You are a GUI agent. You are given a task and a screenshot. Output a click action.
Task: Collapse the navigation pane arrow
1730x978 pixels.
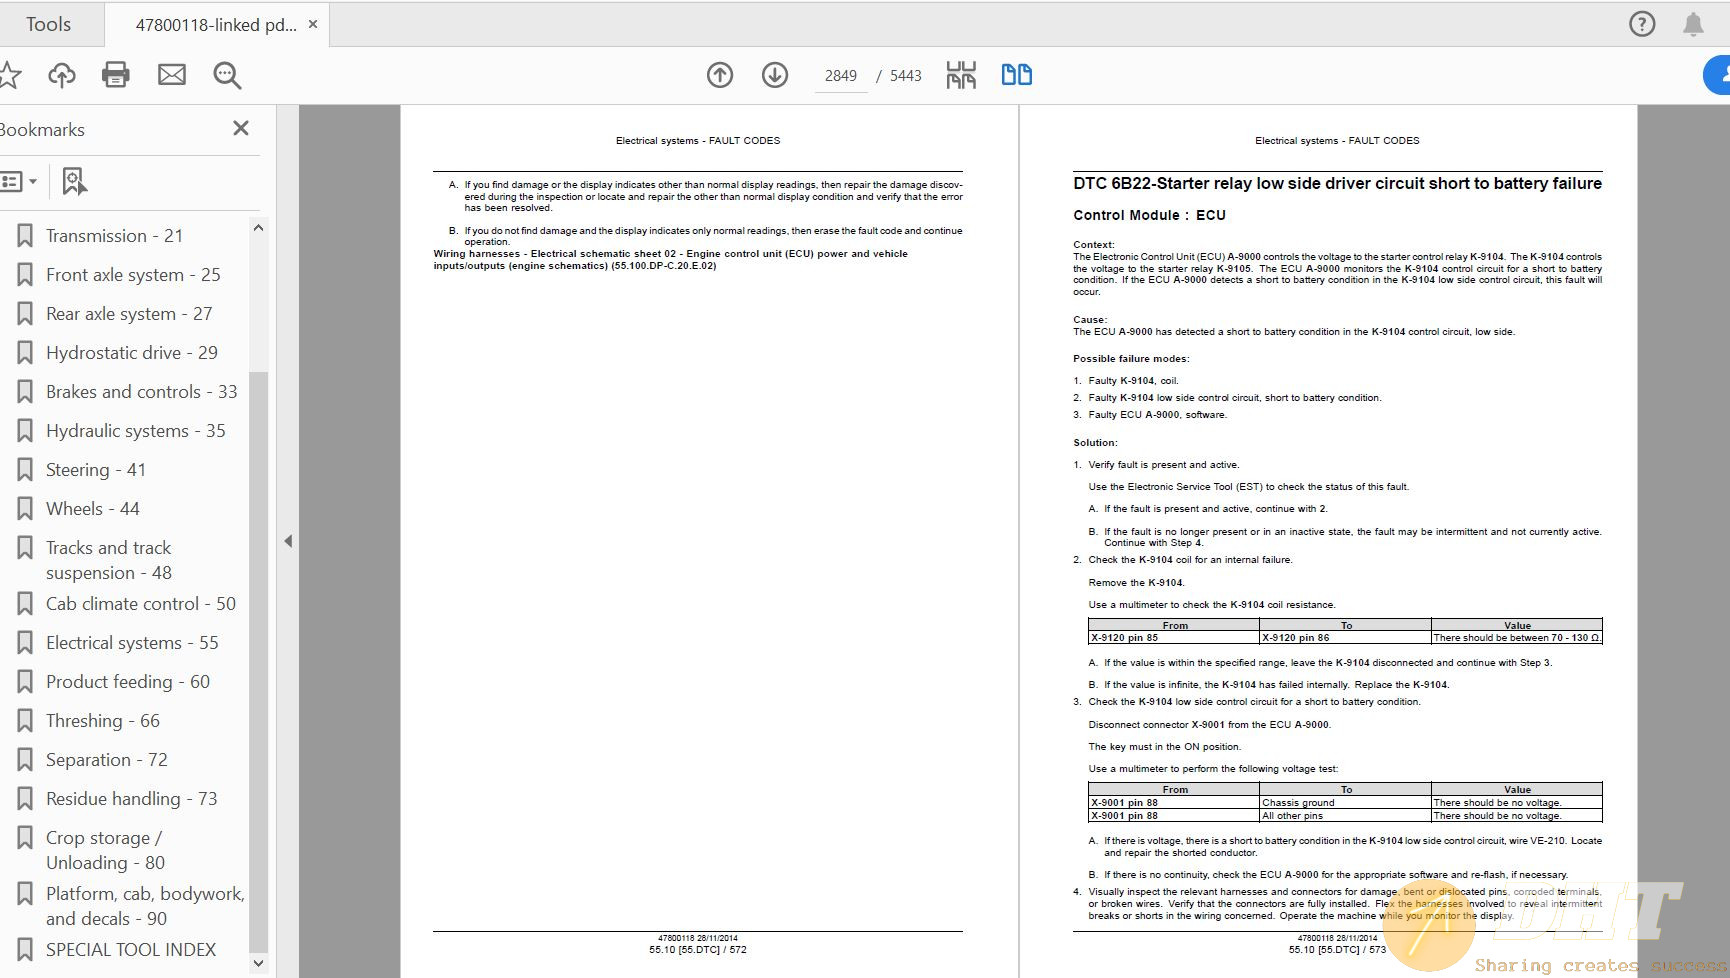pos(288,541)
